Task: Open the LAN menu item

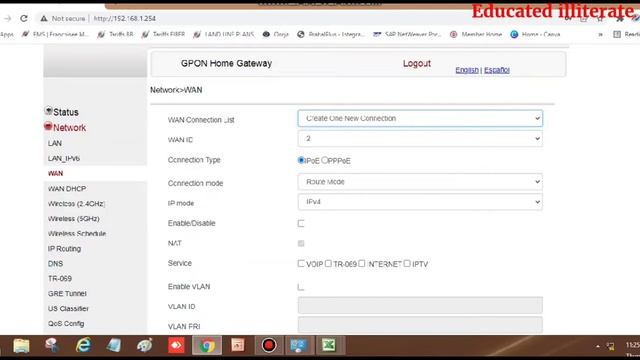Action: pyautogui.click(x=55, y=143)
